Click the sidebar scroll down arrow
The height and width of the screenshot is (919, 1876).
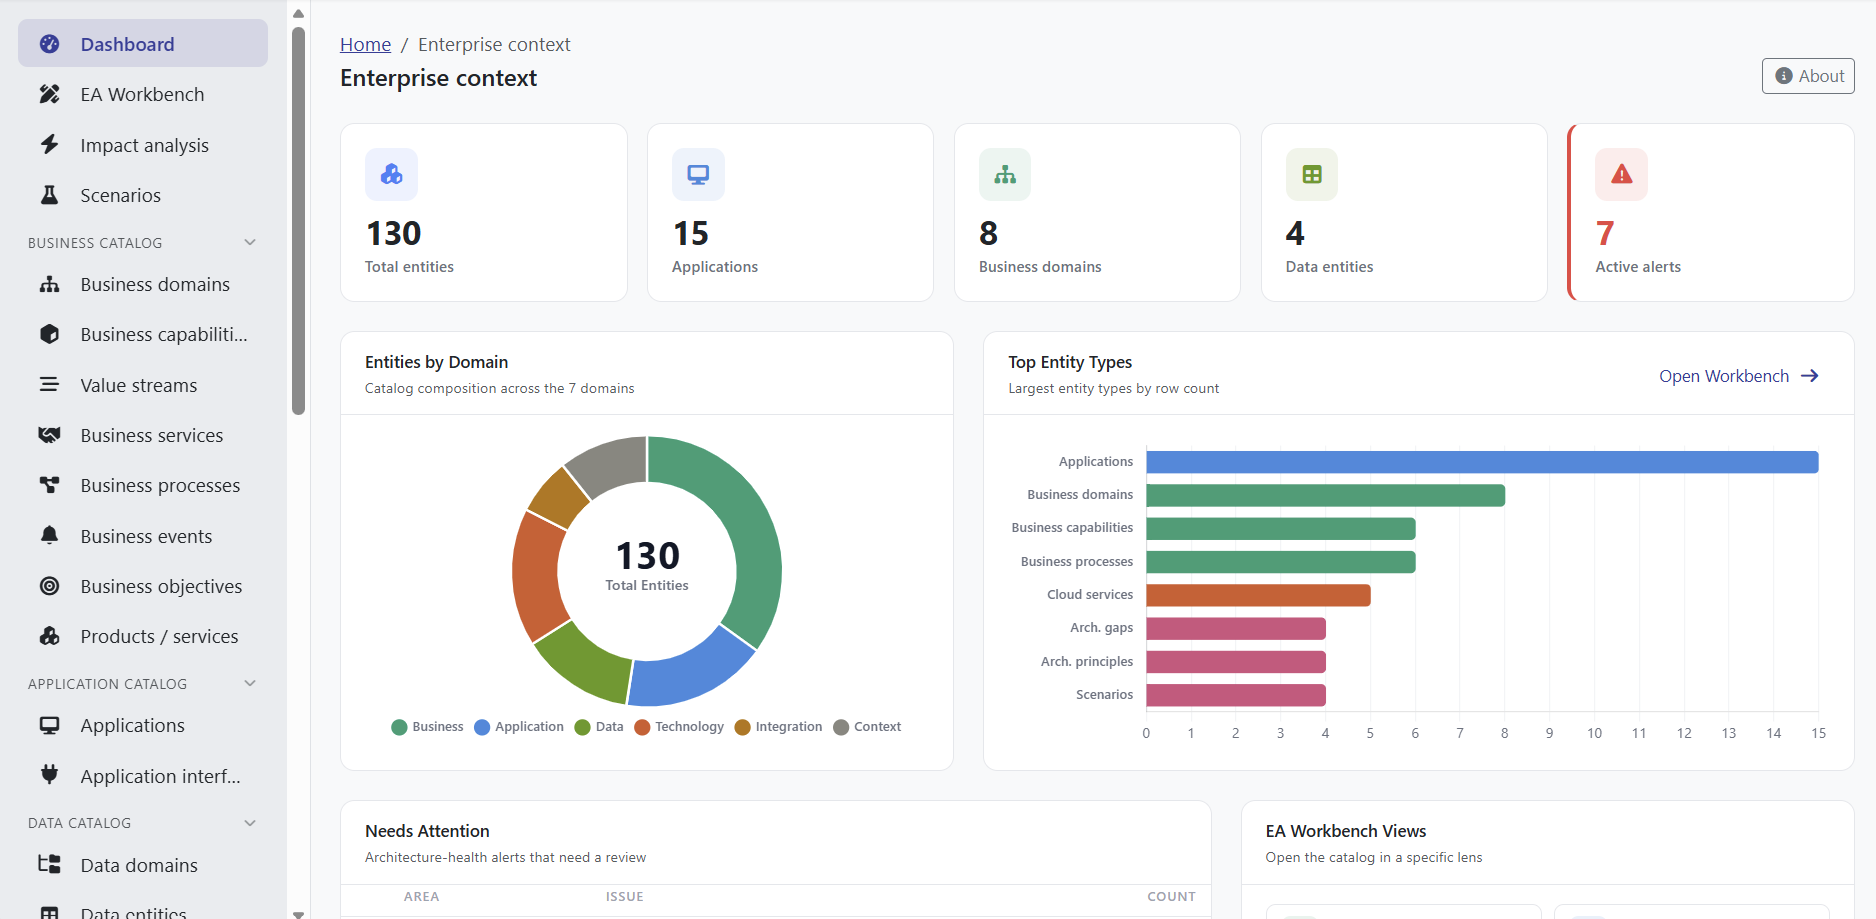[x=298, y=913]
